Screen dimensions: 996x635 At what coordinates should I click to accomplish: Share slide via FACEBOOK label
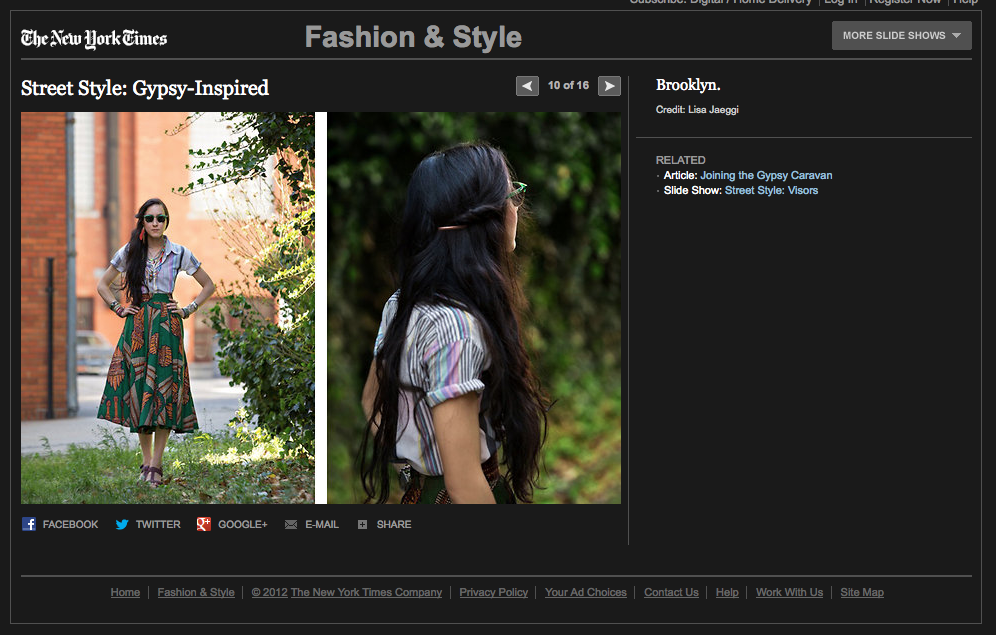[71, 525]
